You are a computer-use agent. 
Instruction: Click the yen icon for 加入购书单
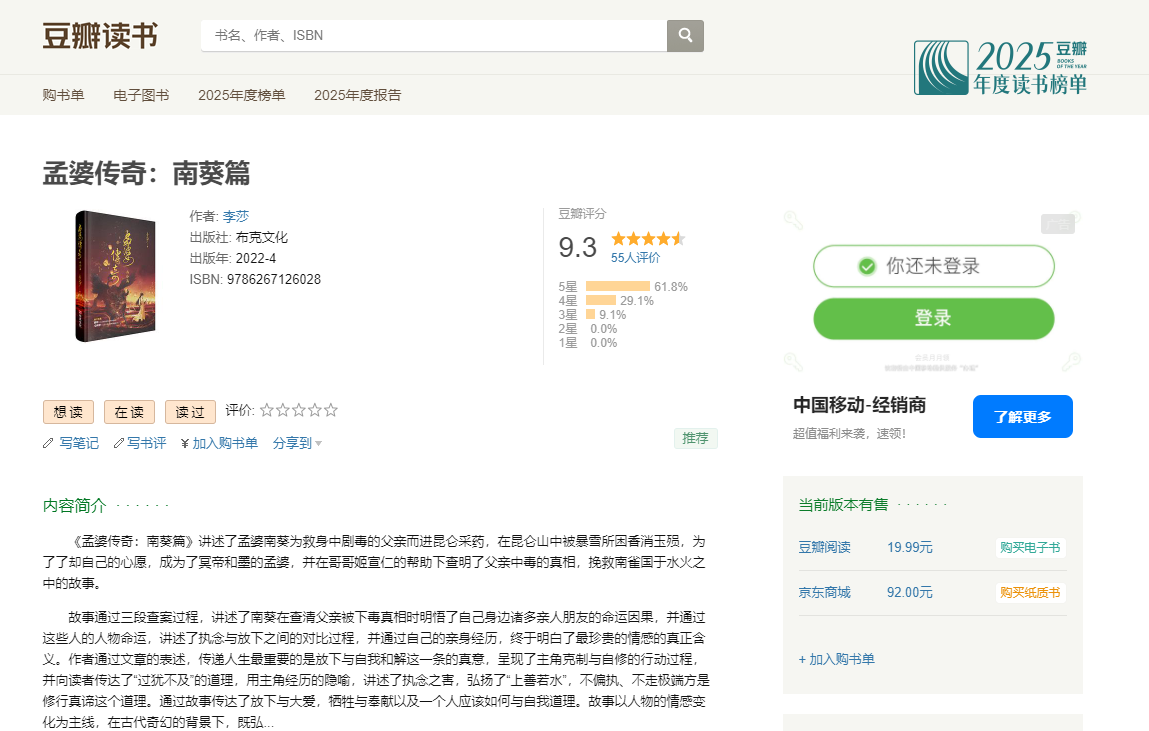[x=185, y=443]
